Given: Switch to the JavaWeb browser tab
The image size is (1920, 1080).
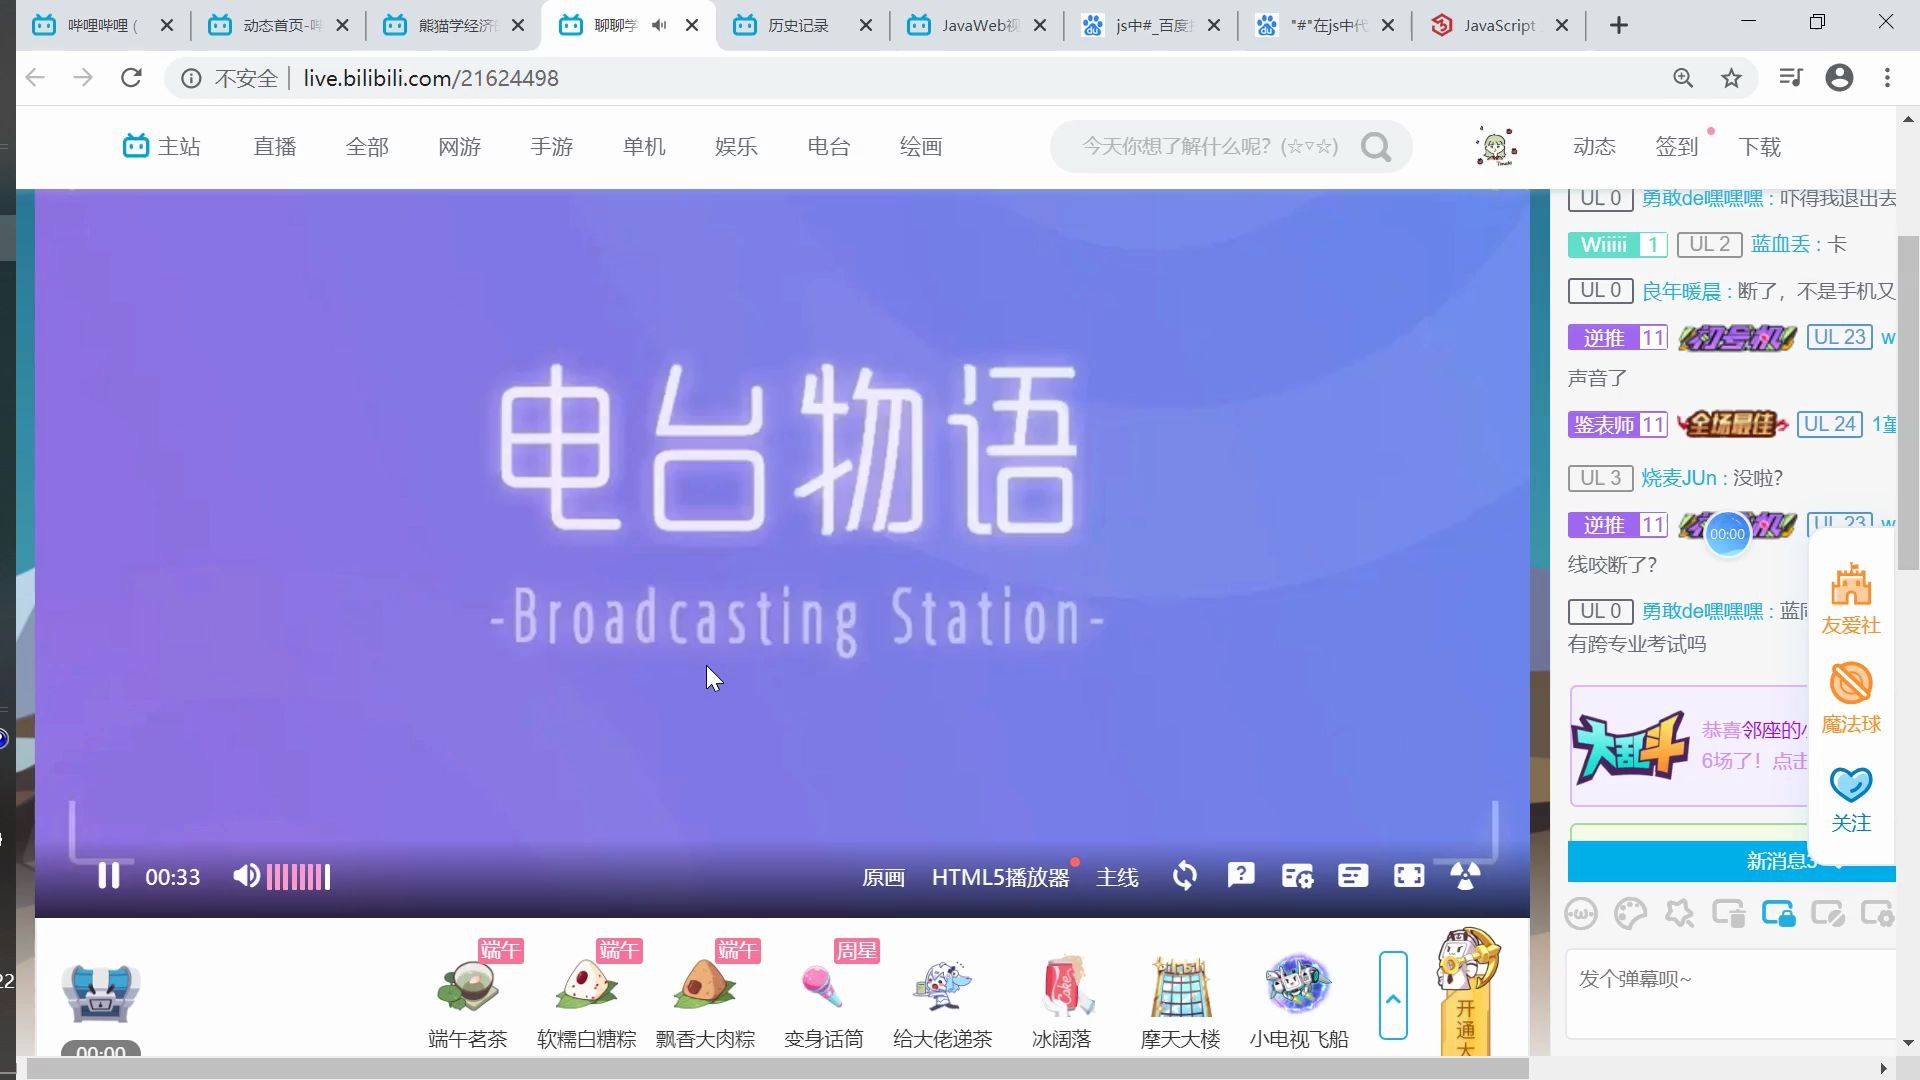Looking at the screenshot, I should pos(976,25).
